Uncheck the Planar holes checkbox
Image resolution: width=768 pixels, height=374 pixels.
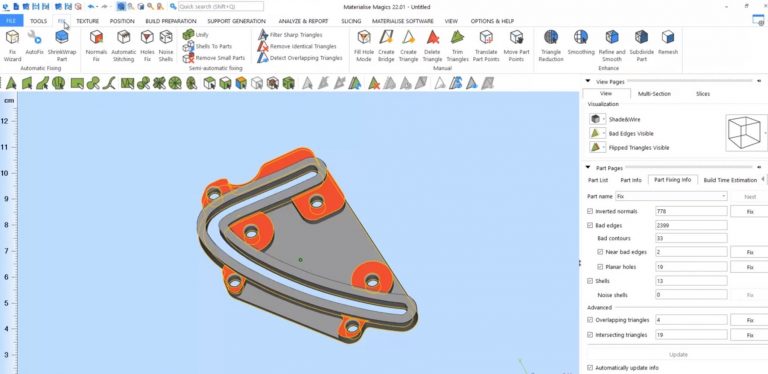(x=600, y=267)
